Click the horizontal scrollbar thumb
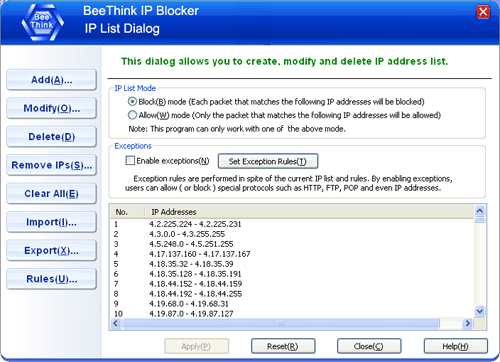 tap(281, 323)
